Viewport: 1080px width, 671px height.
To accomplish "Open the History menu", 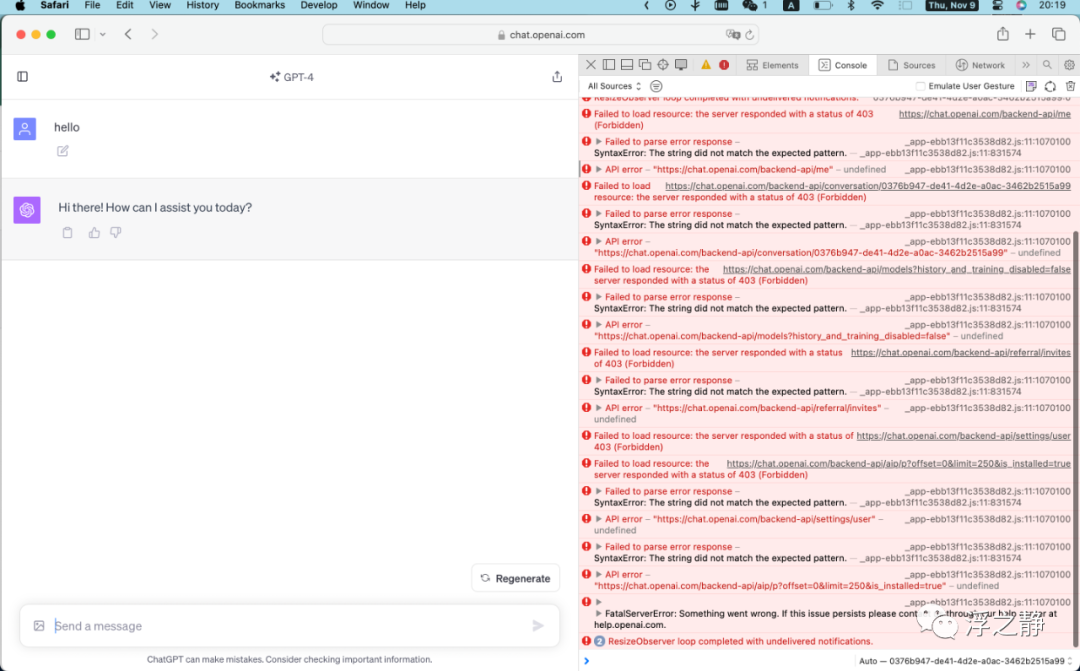I will click(202, 6).
